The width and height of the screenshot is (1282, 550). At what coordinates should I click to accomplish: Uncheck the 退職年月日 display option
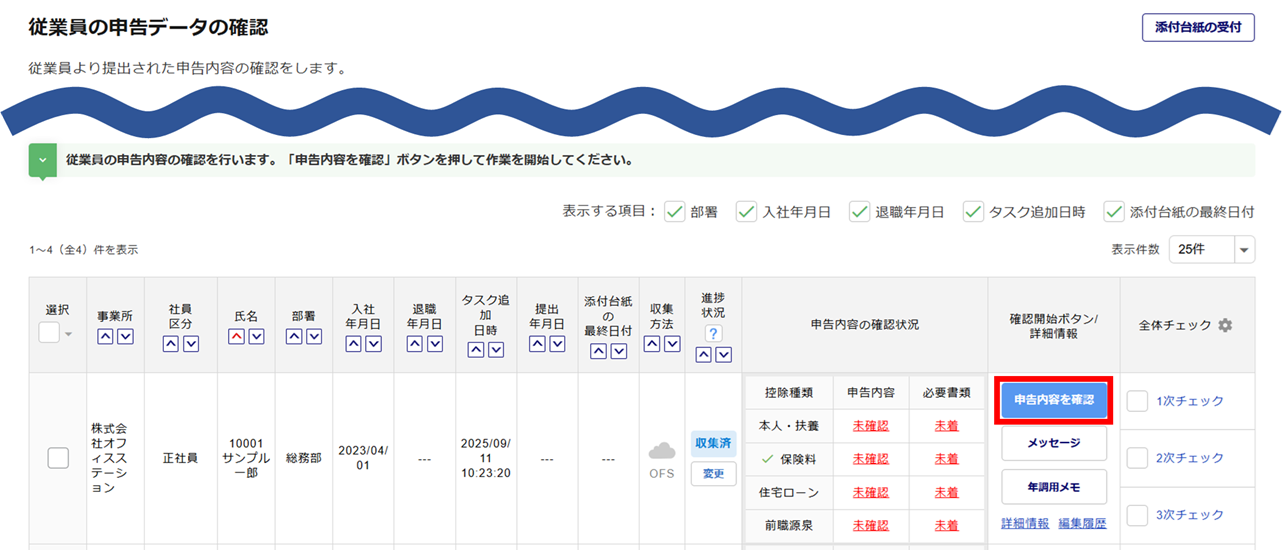859,212
